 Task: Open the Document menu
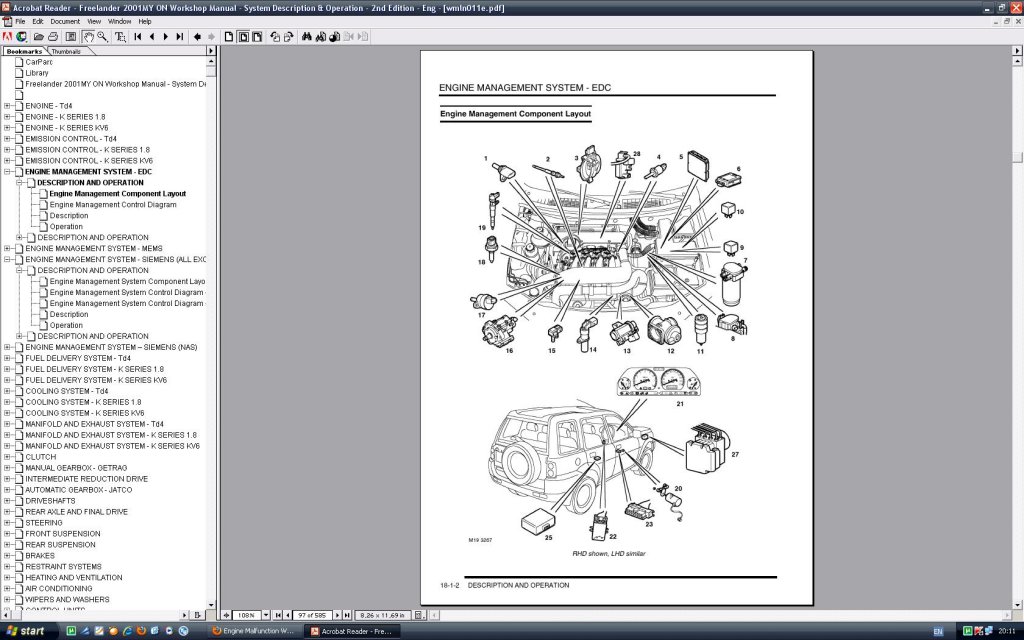65,21
